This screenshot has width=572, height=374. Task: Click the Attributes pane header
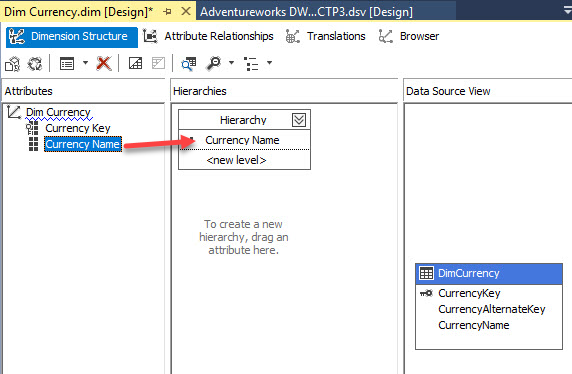coord(83,91)
